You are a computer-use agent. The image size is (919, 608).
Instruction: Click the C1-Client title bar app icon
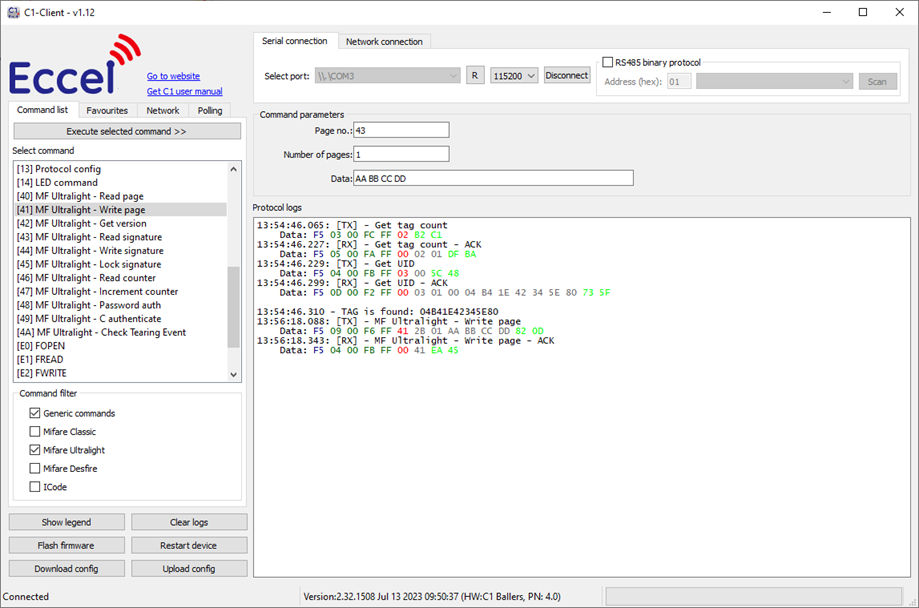(13, 12)
